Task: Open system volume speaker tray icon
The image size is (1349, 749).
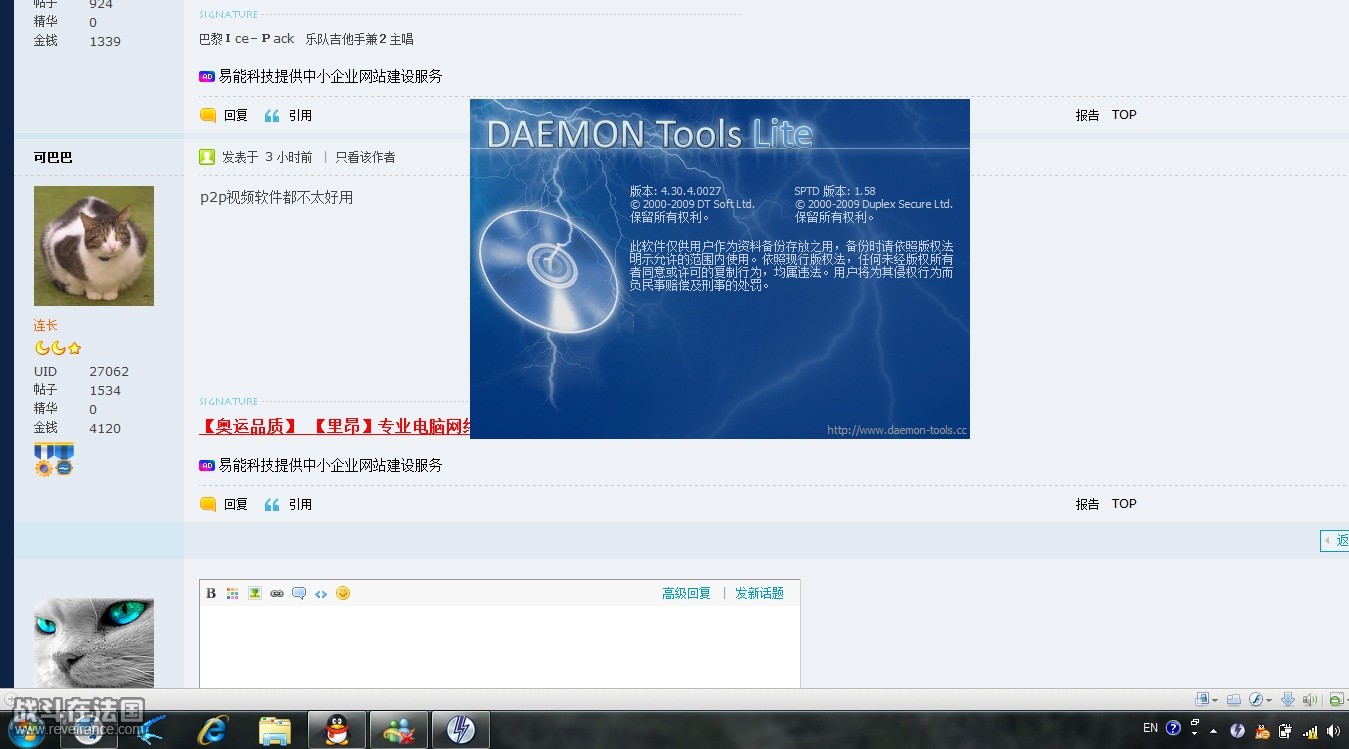Action: [x=1333, y=731]
